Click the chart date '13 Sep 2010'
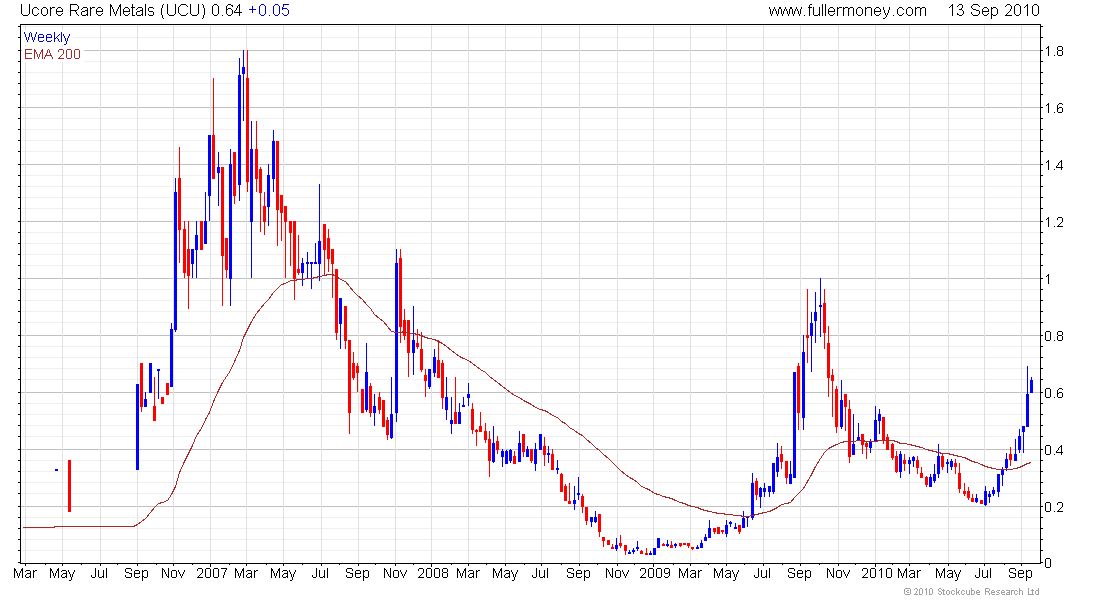 [x=993, y=11]
